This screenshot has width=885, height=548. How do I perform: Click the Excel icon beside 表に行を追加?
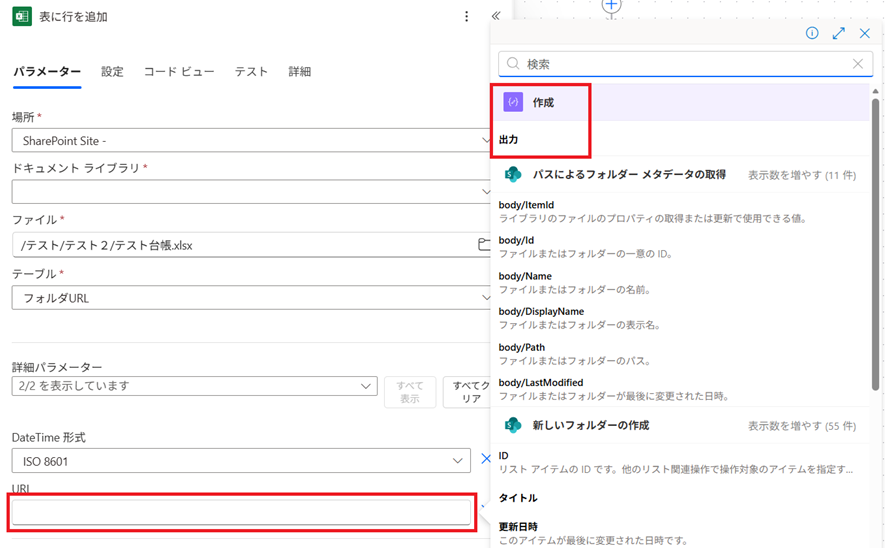pyautogui.click(x=21, y=17)
